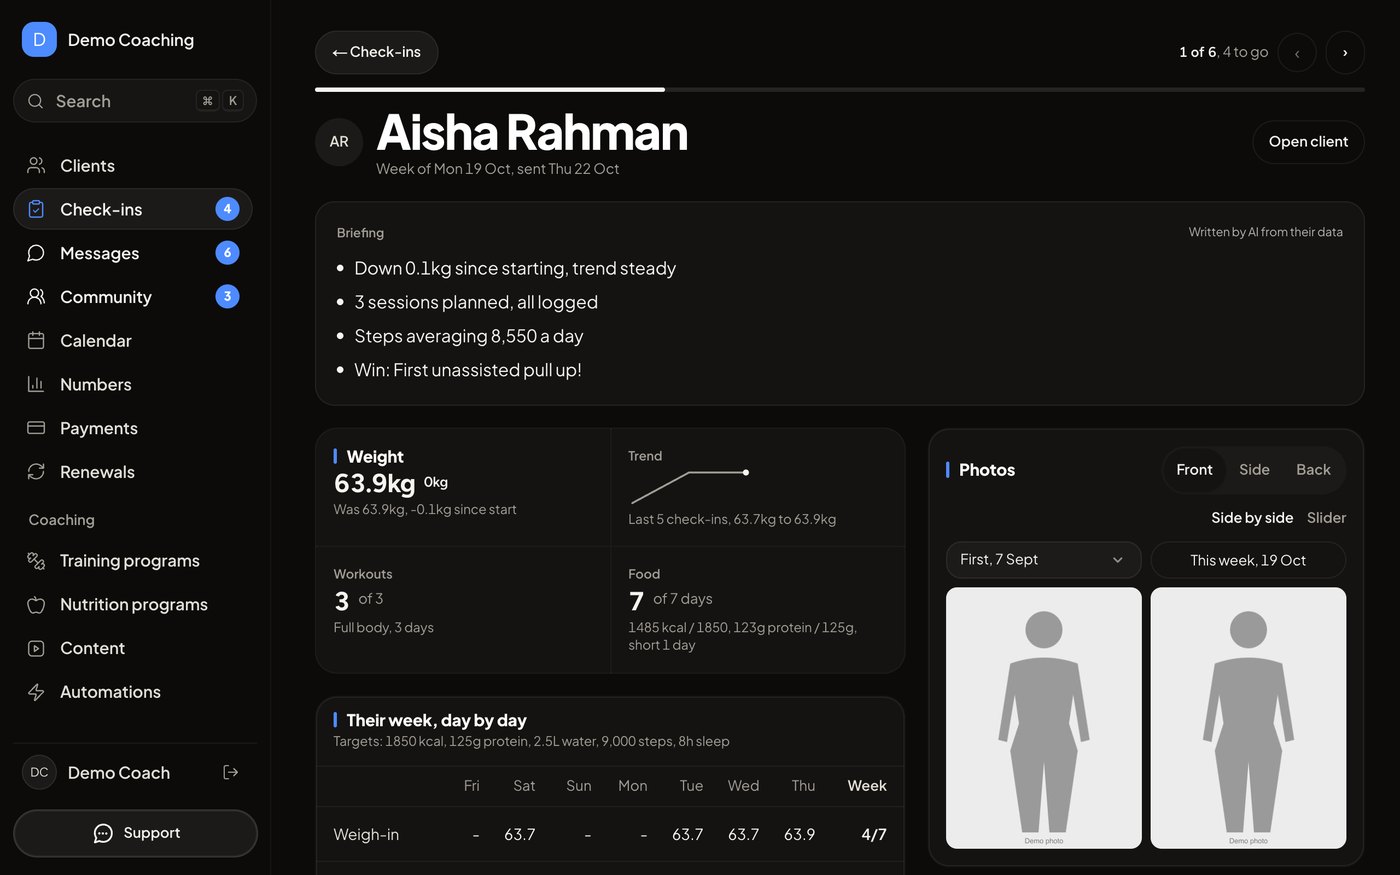Click the Demo Coaching logo icon
This screenshot has height=875, width=1400.
[39, 40]
